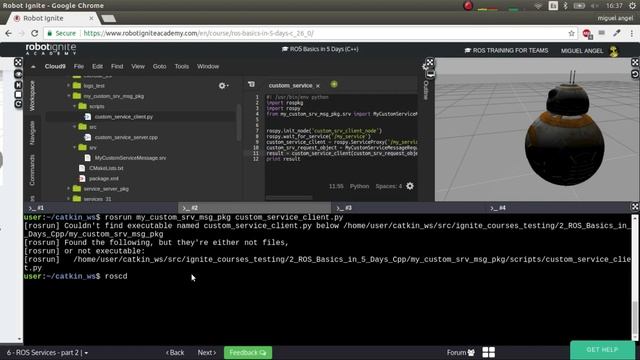The width and height of the screenshot is (640, 360).
Task: Click the C icon on the left strip
Action: (x=18, y=104)
